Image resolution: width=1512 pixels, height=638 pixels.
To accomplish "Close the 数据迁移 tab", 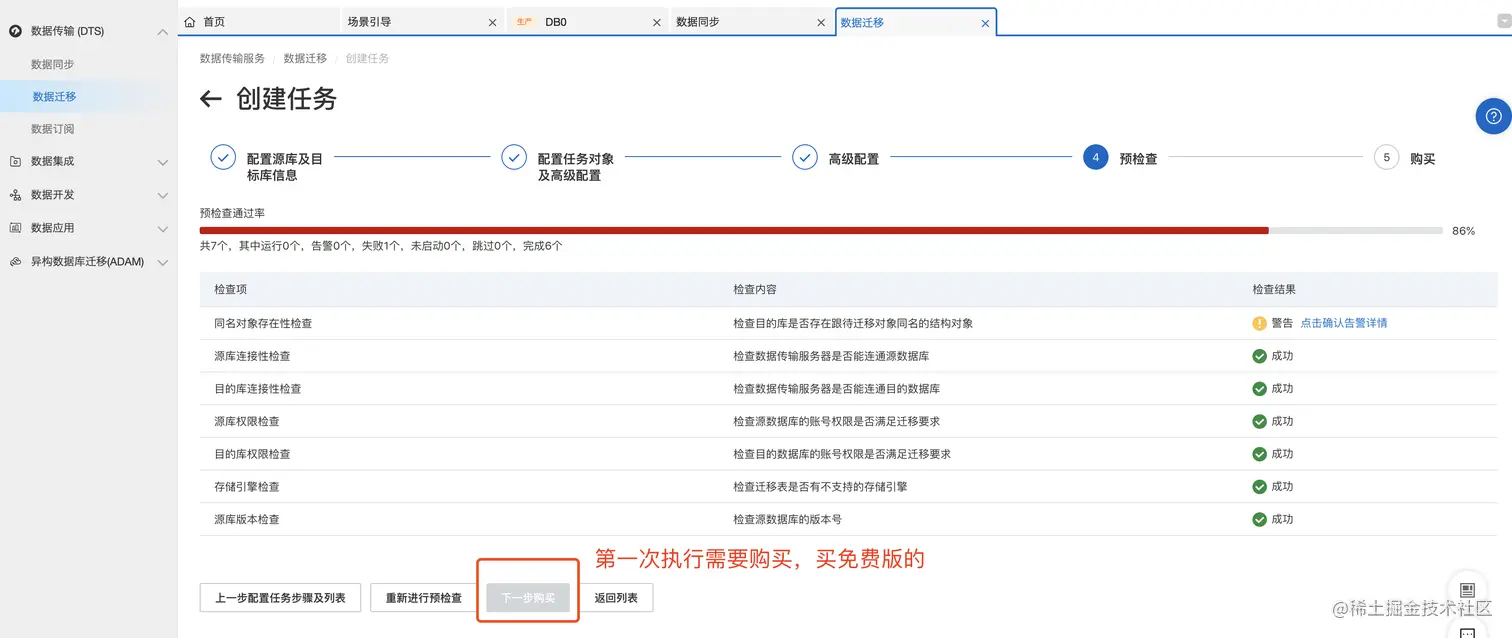I will (x=985, y=22).
